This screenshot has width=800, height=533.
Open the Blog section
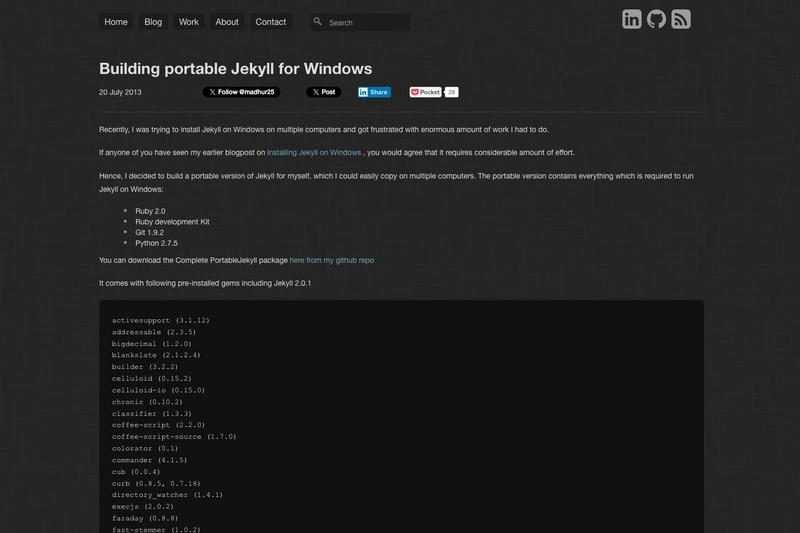coord(153,22)
